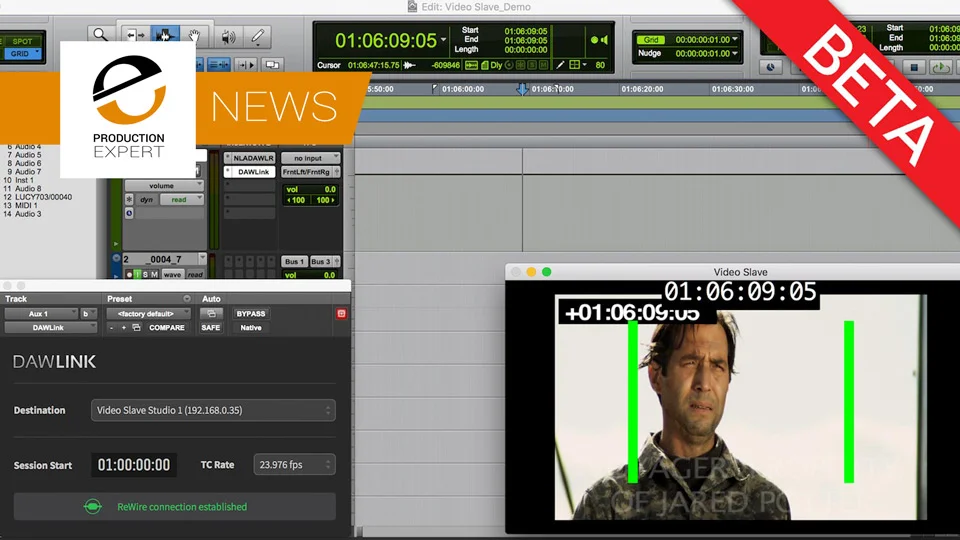This screenshot has width=960, height=540.
Task: Open the insert position b dropdown
Action: [x=89, y=313]
